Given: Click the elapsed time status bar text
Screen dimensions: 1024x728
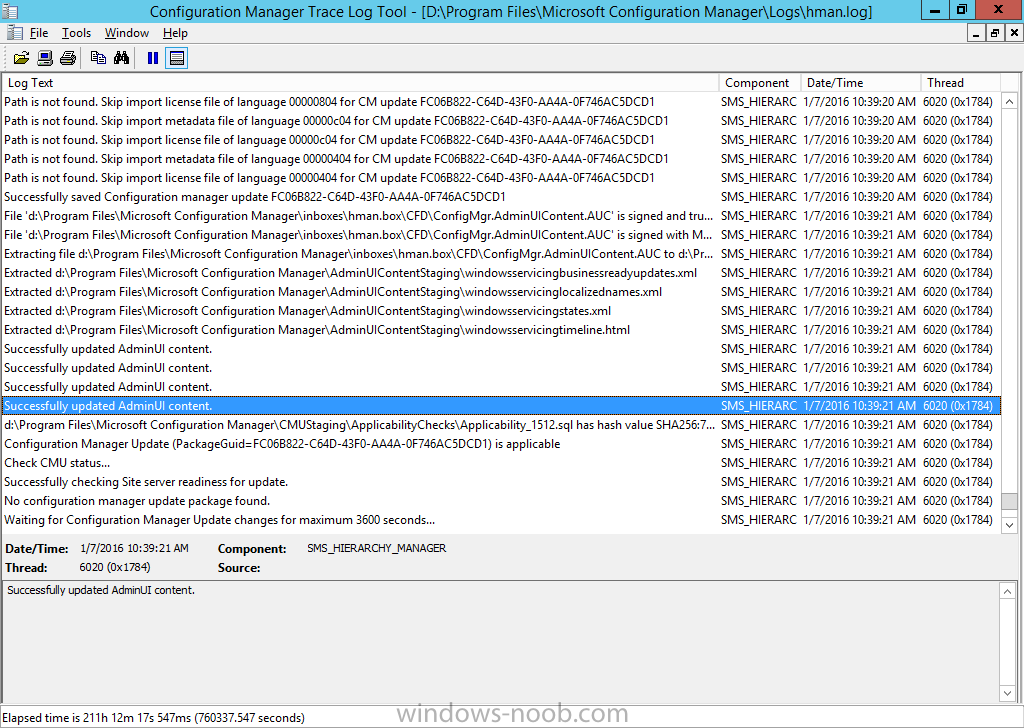Looking at the screenshot, I should pos(154,718).
